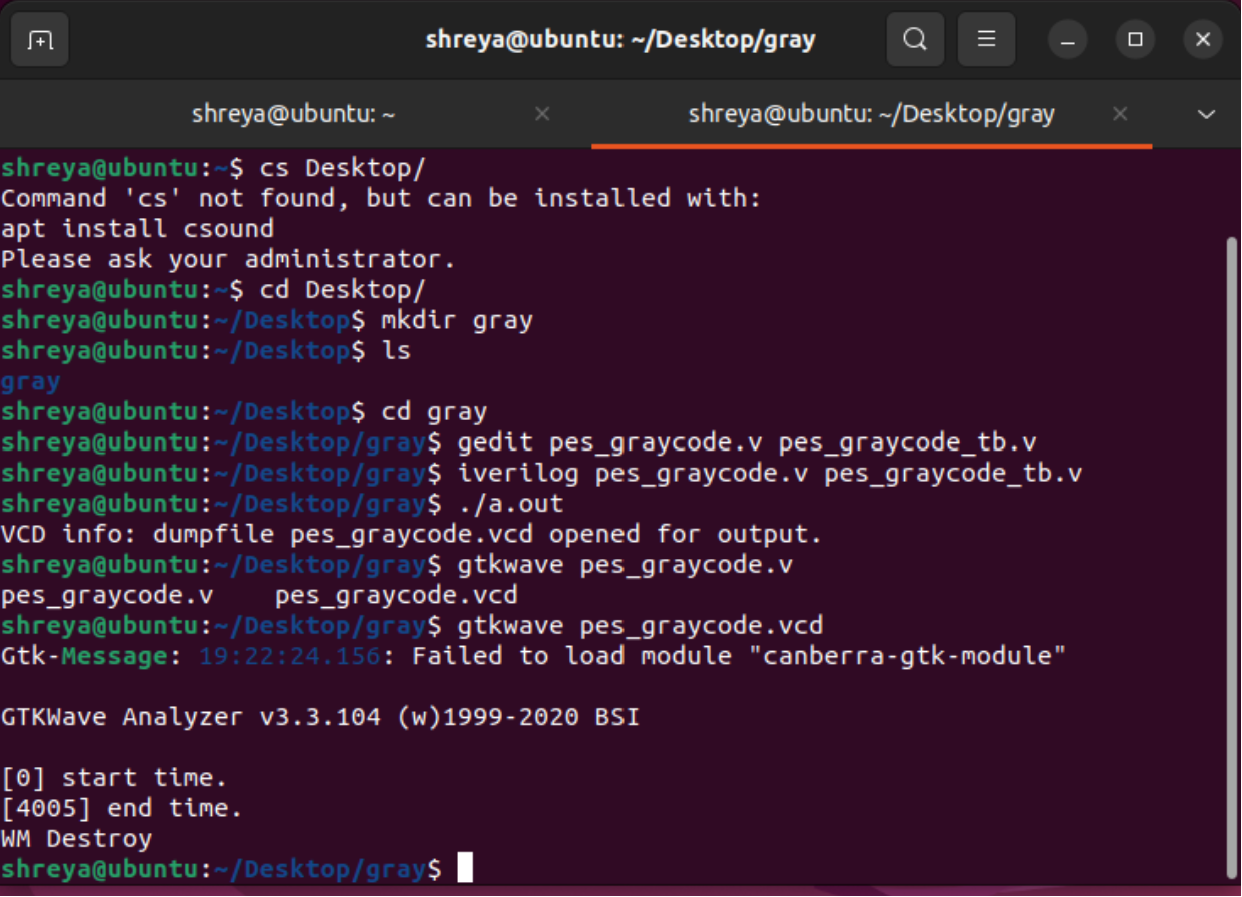Click 'Please ask your administrator.' line
The image size is (1242, 897).
[x=229, y=259]
